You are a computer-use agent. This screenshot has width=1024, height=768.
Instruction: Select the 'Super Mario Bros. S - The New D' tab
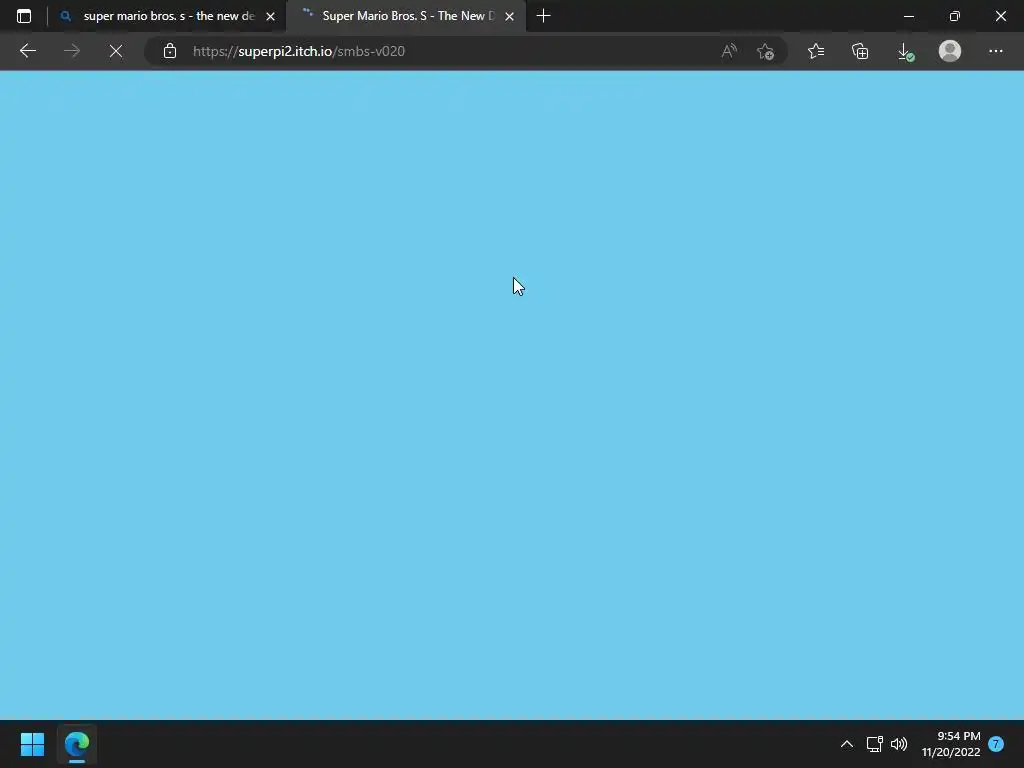pyautogui.click(x=406, y=16)
